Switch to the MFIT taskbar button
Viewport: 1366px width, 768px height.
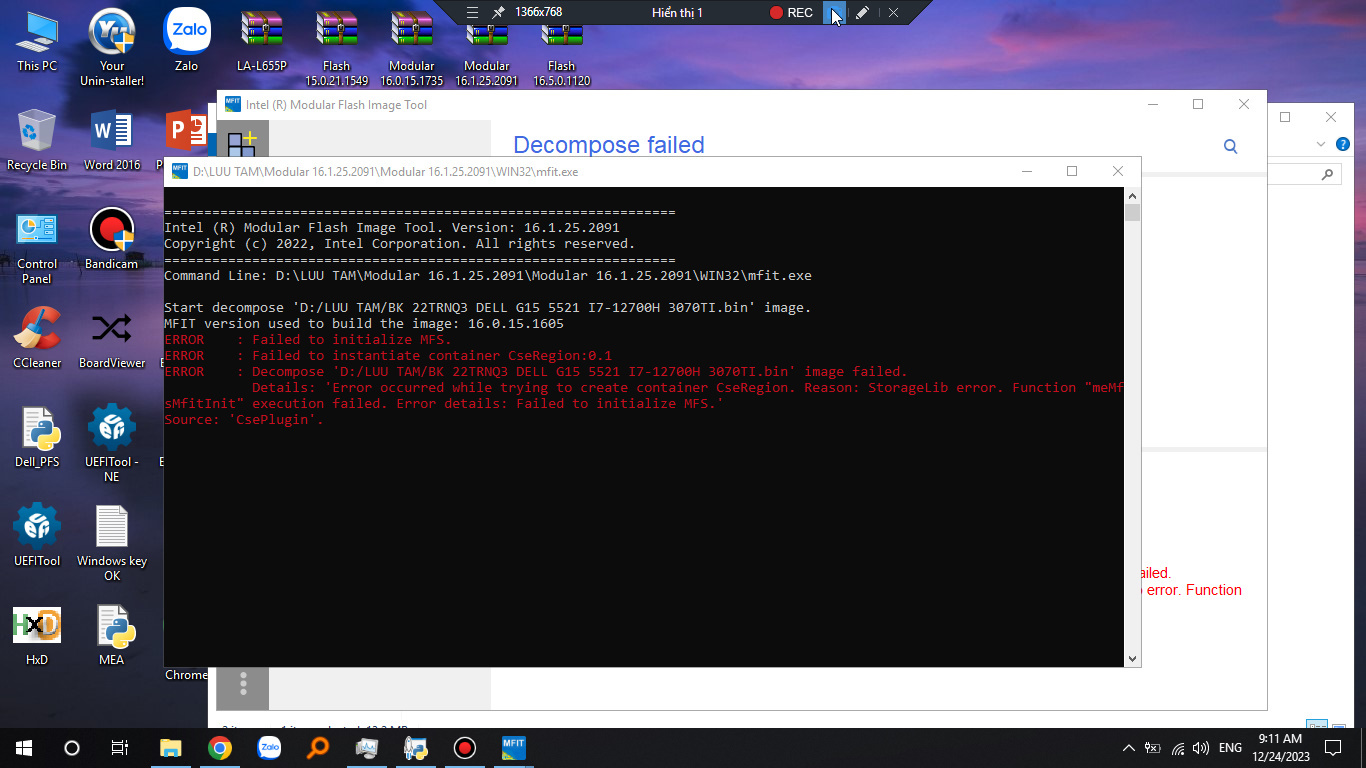[x=514, y=747]
